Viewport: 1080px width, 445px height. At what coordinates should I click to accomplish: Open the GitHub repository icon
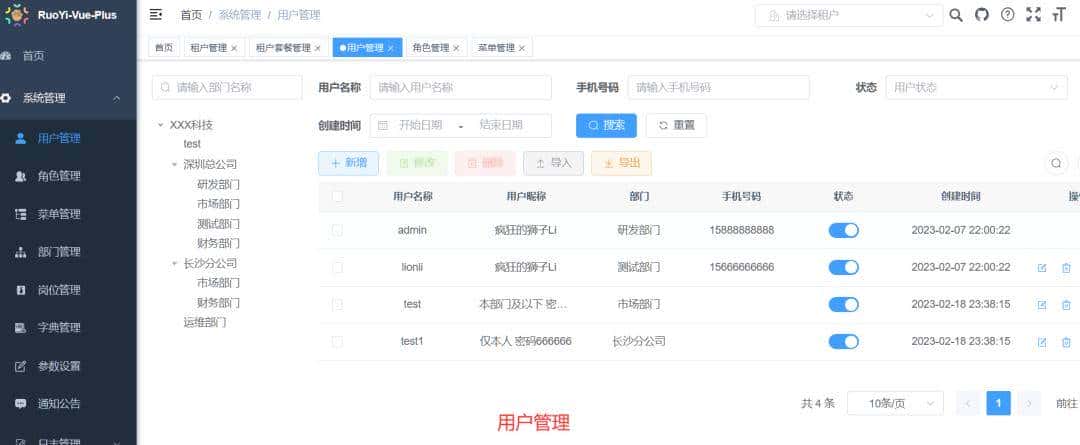pos(982,15)
